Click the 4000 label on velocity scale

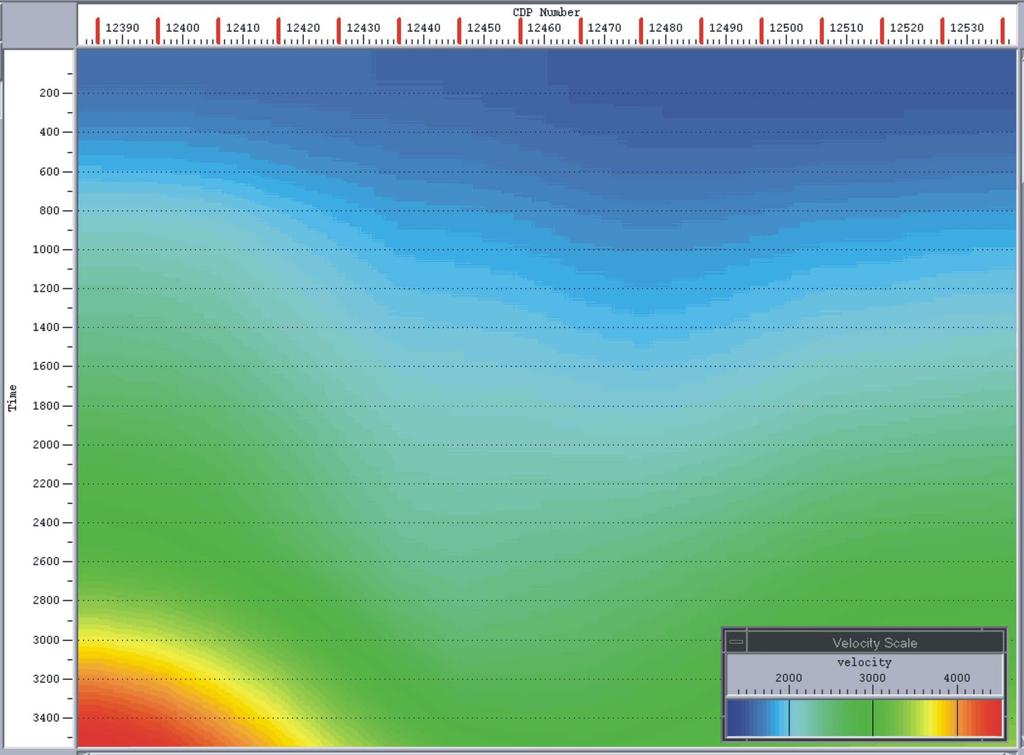coord(957,678)
